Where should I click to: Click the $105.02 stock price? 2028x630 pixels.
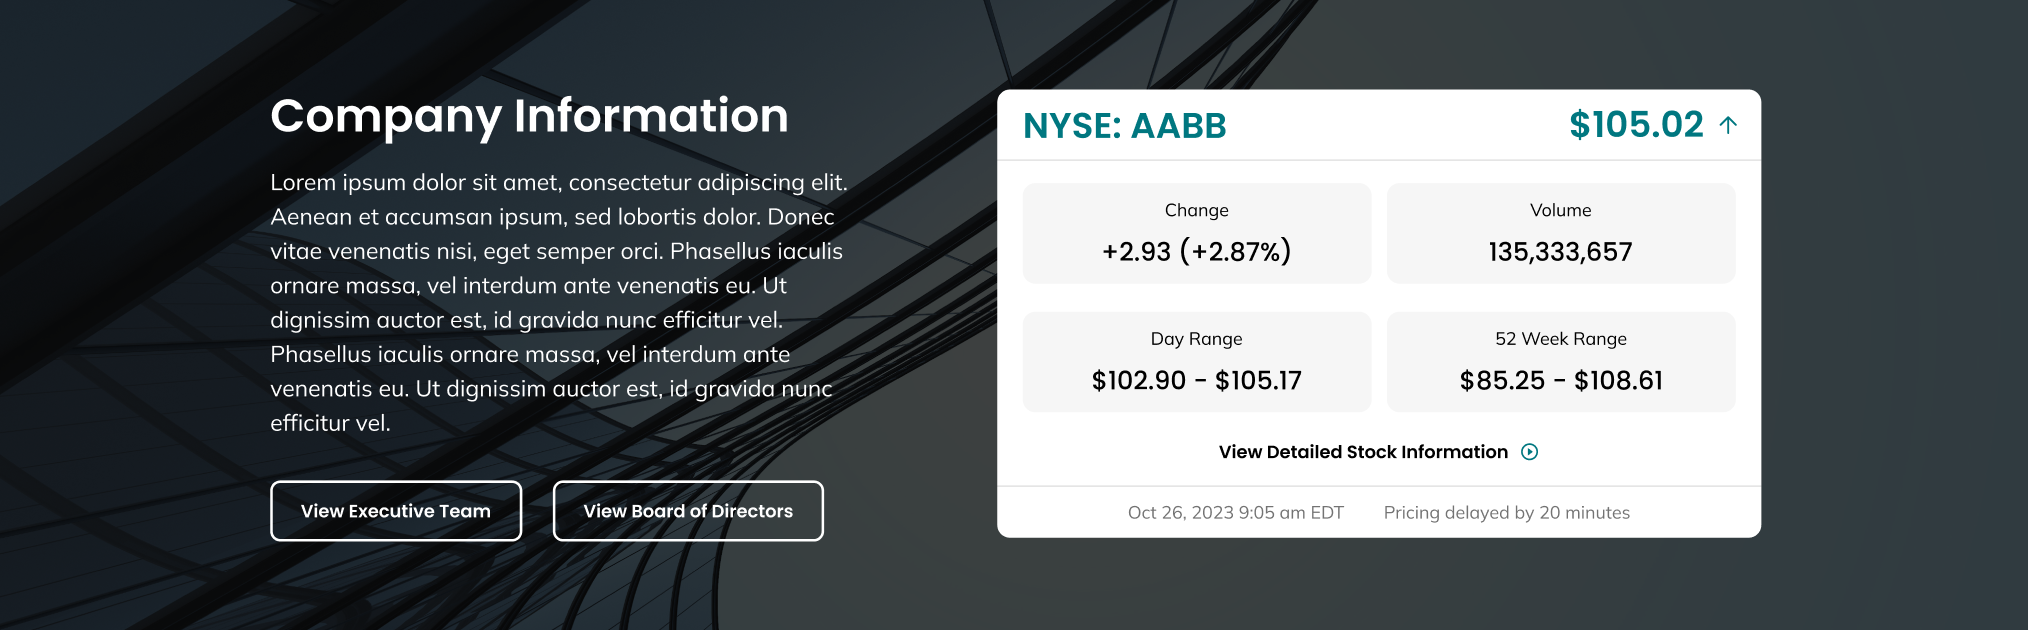(1636, 125)
